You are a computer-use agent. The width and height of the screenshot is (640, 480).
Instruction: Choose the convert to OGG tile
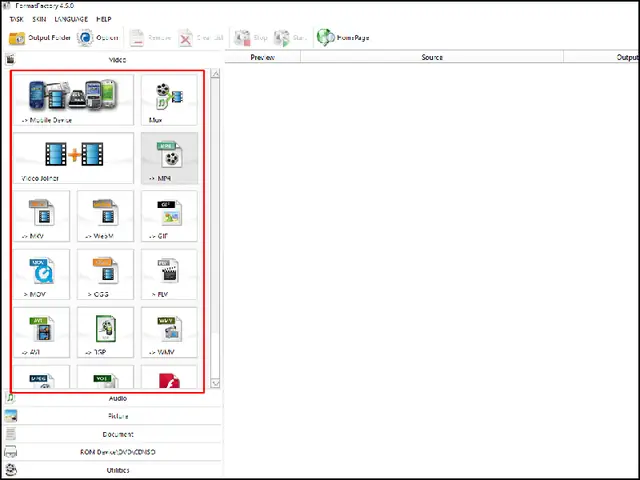pos(105,274)
